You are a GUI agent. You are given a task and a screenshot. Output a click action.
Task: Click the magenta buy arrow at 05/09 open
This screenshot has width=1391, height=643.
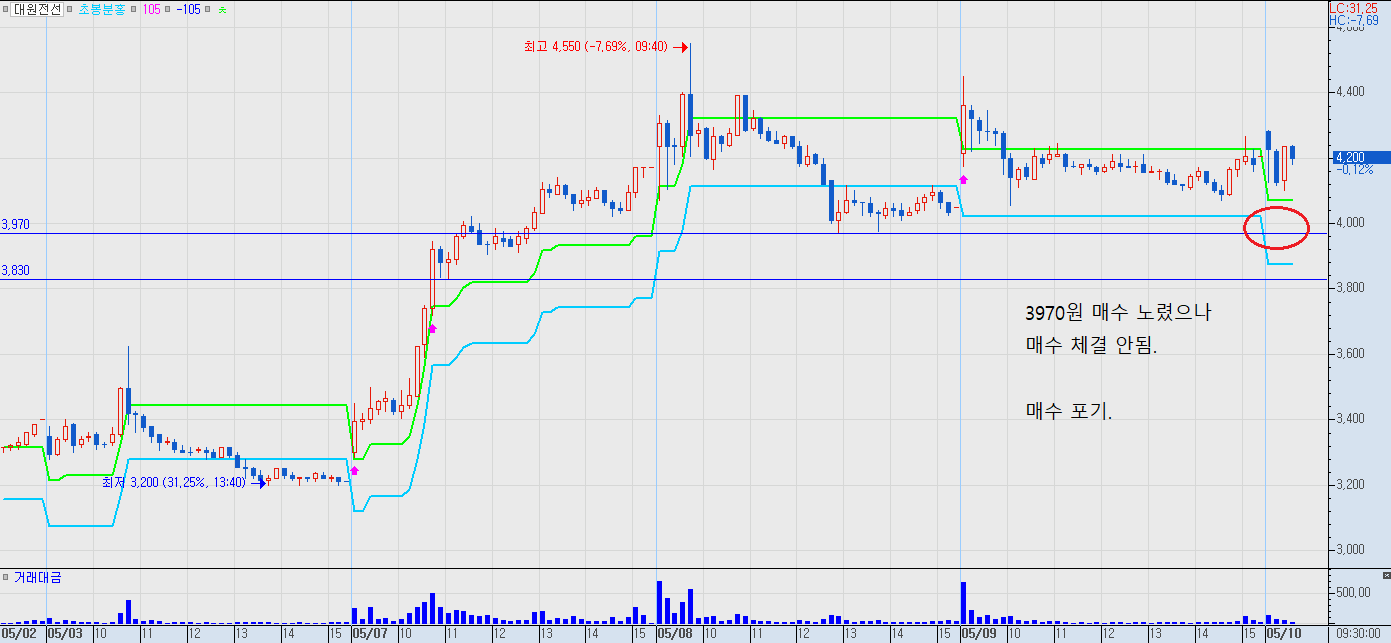click(963, 179)
